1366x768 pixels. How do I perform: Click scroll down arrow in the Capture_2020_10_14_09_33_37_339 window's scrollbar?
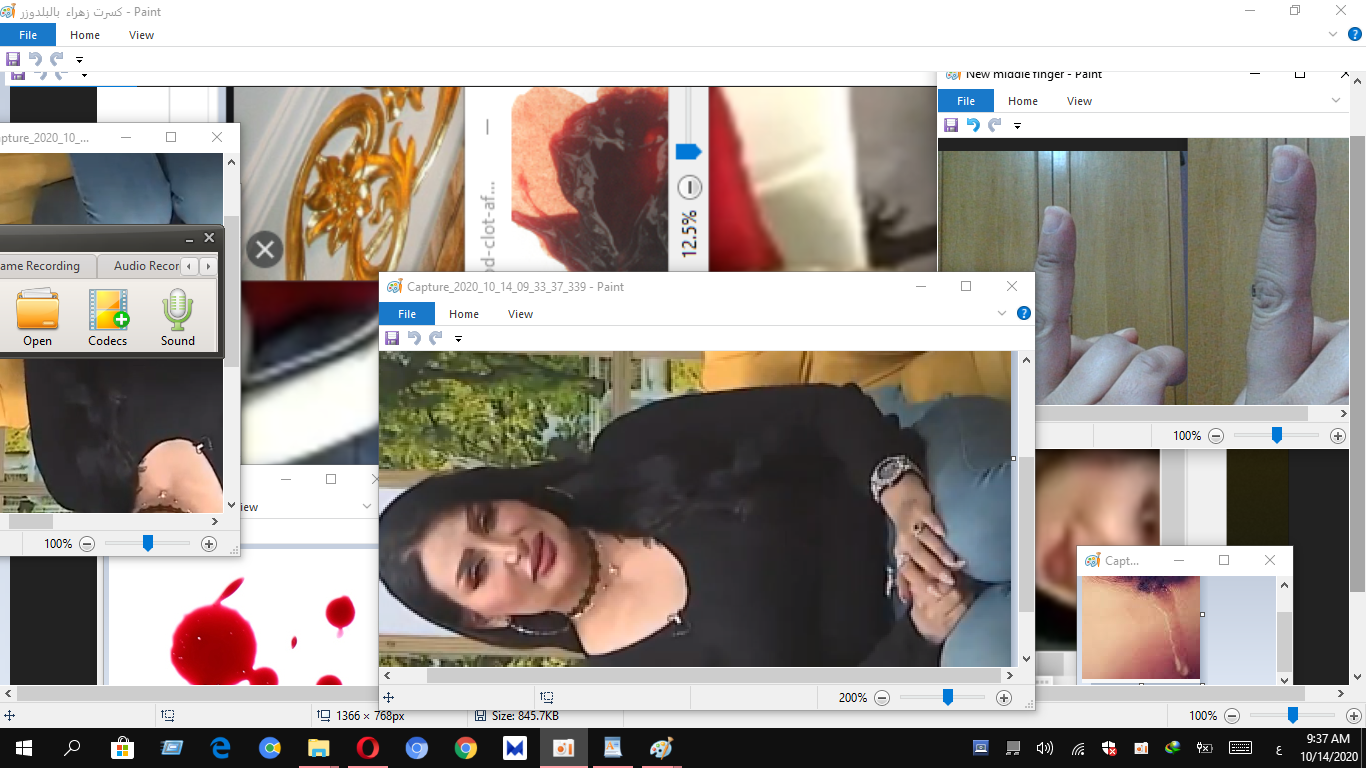(x=1025, y=659)
